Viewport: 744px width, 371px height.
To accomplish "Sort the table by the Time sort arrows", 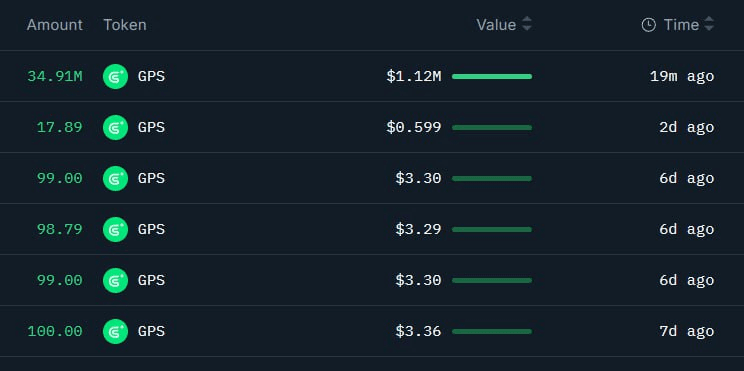I will (x=709, y=24).
